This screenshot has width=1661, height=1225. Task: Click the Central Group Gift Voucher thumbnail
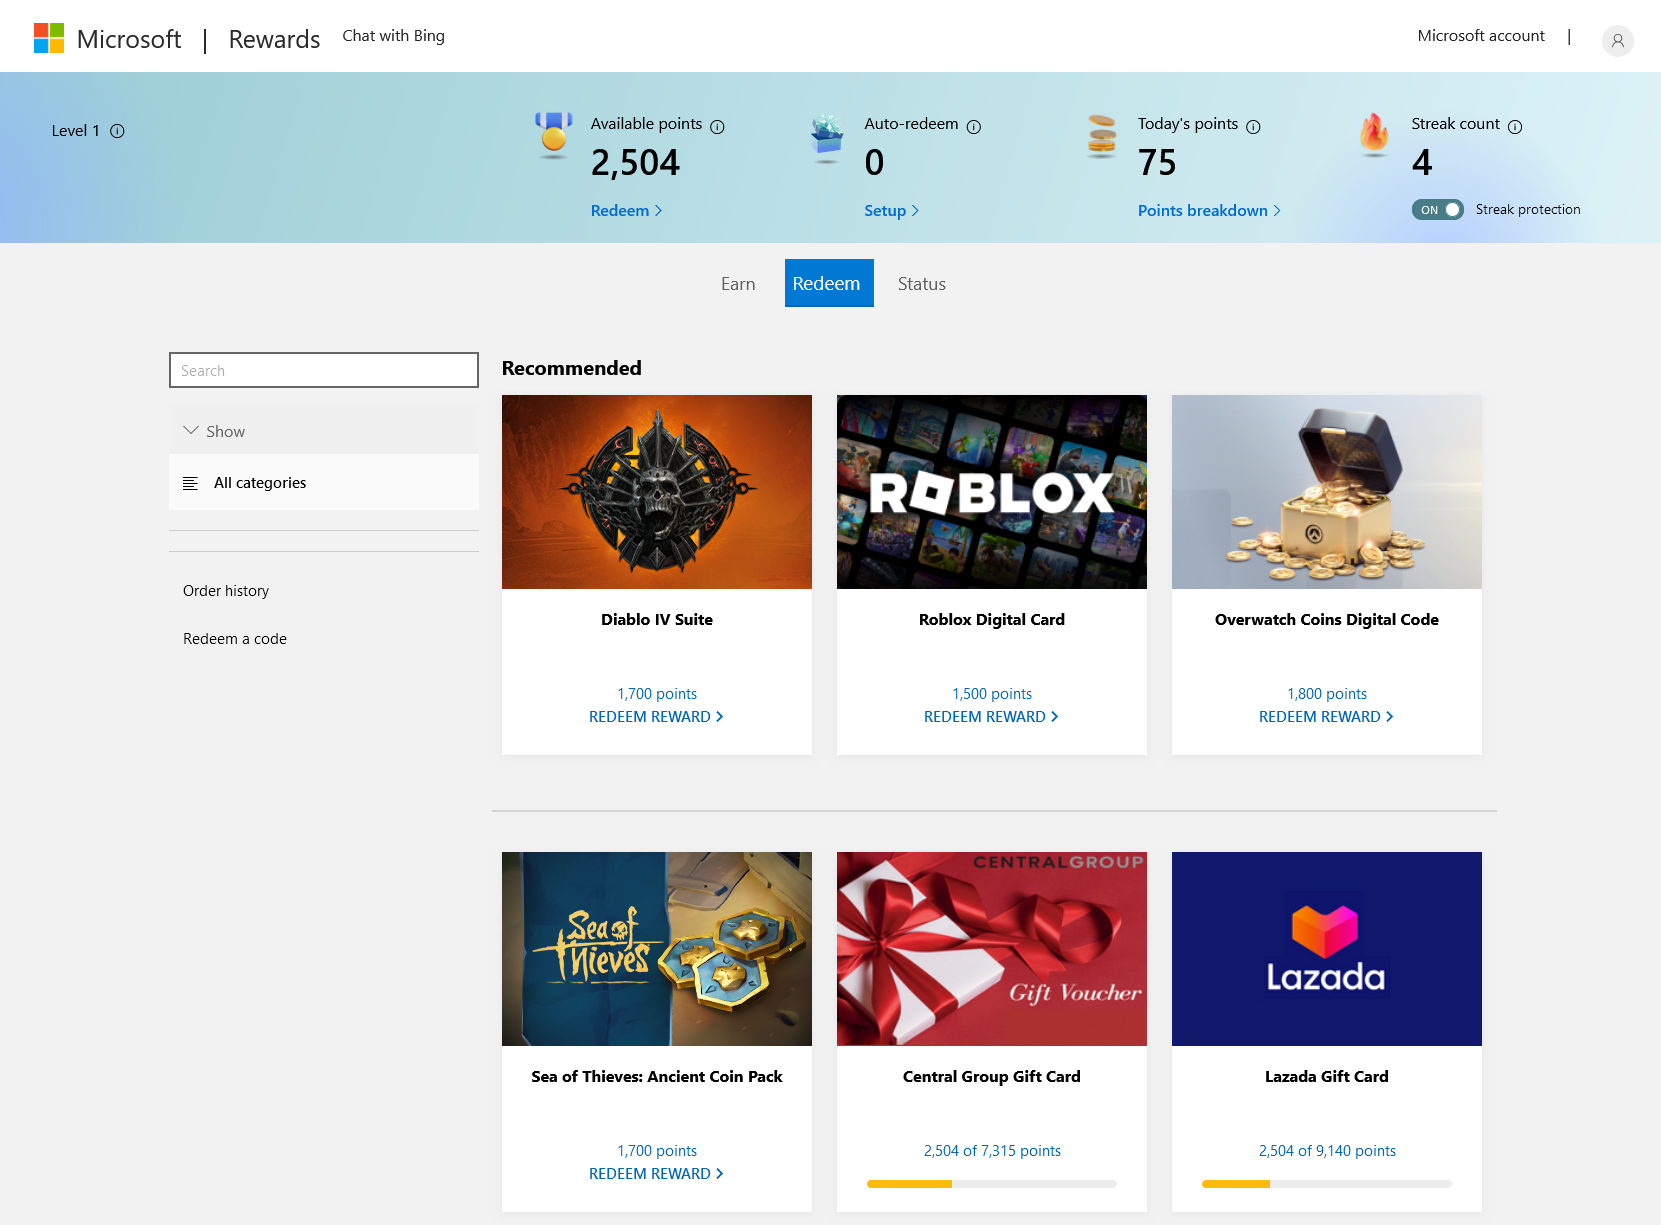pos(992,949)
